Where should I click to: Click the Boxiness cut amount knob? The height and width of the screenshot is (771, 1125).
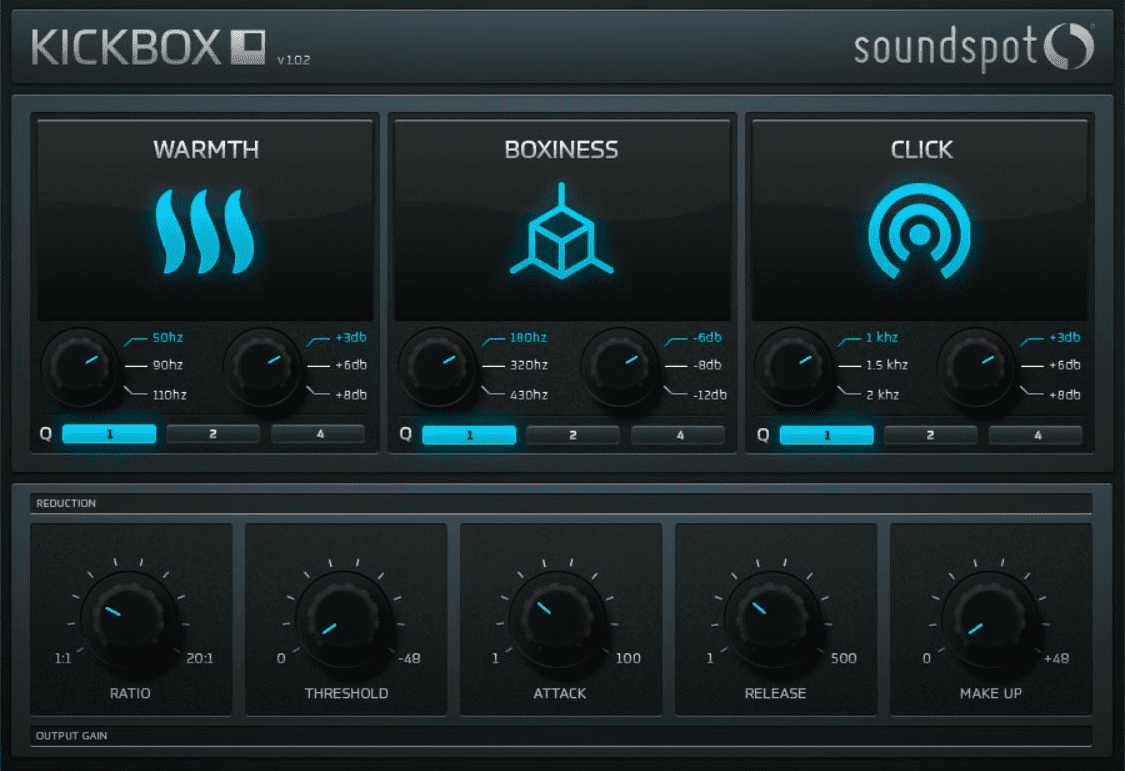point(620,367)
